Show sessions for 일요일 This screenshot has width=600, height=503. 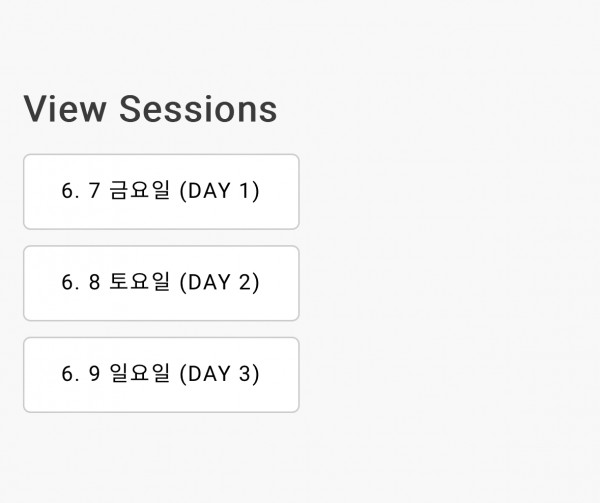coord(161,375)
